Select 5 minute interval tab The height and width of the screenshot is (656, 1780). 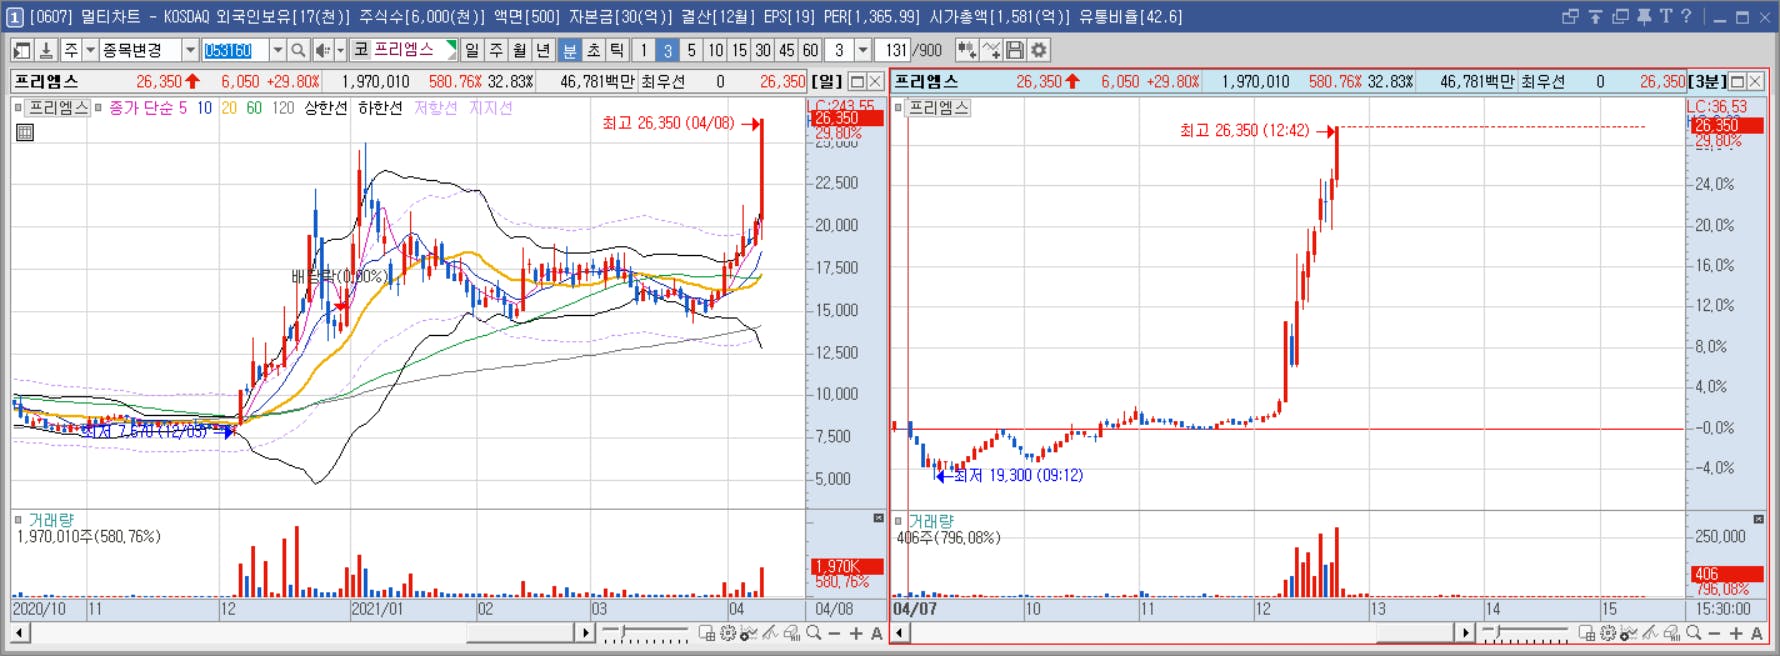pos(691,50)
